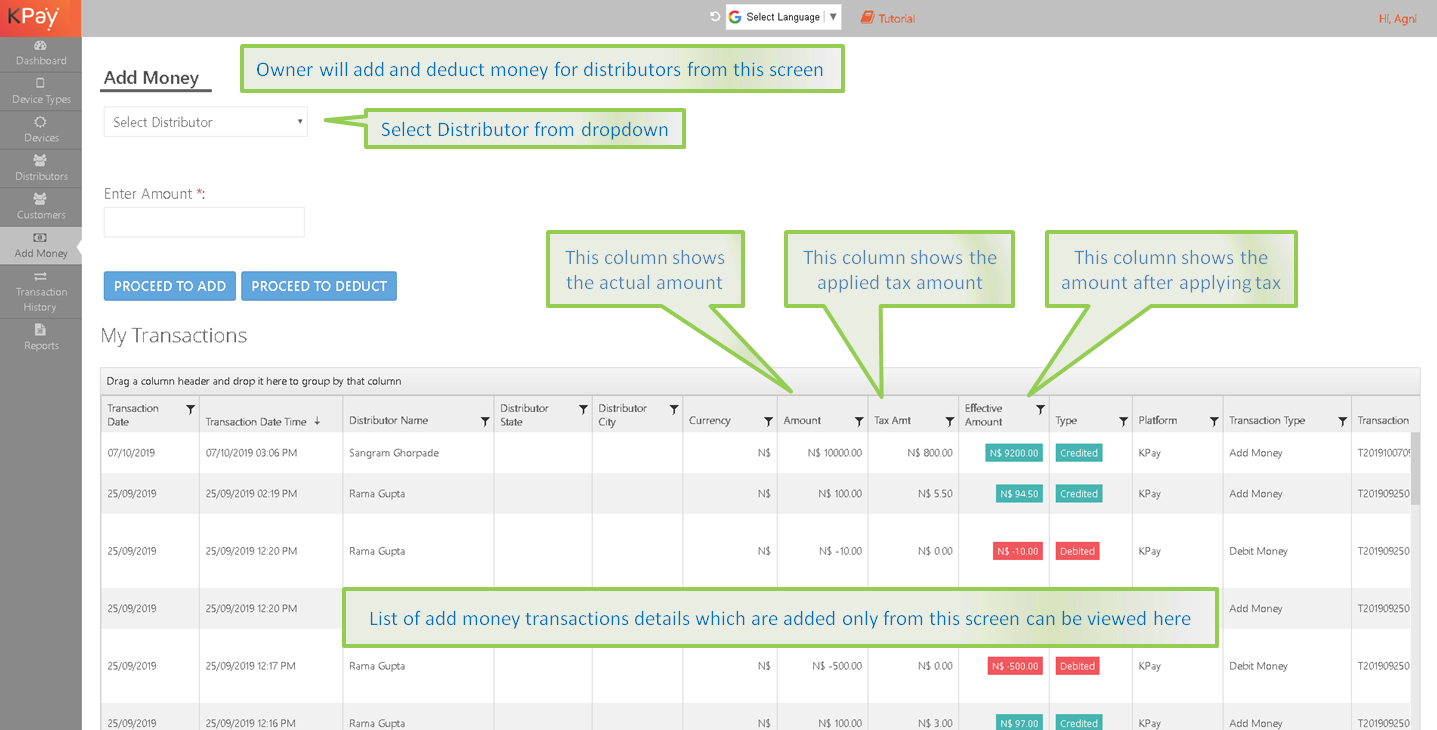
Task: Open Transaction History in sidebar
Action: 40,277
